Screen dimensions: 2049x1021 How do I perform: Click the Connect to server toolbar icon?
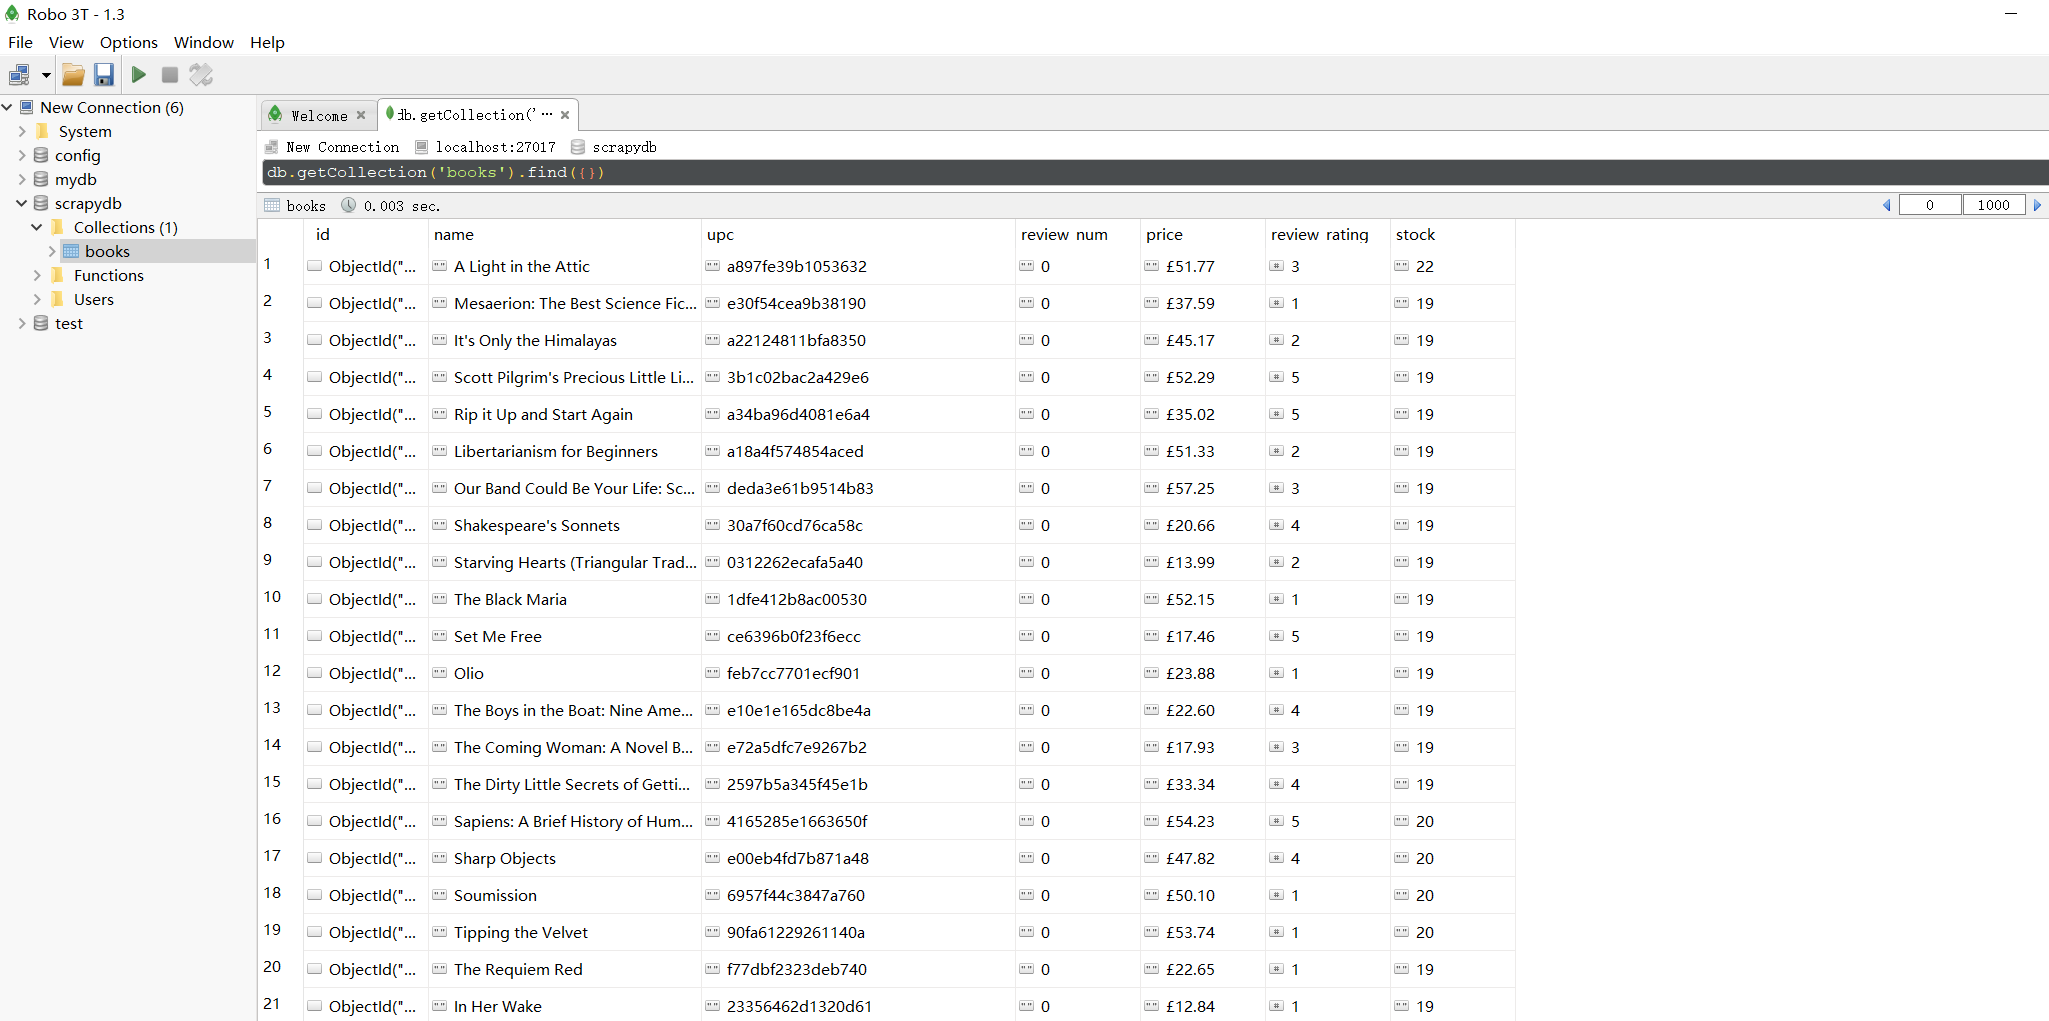point(19,75)
